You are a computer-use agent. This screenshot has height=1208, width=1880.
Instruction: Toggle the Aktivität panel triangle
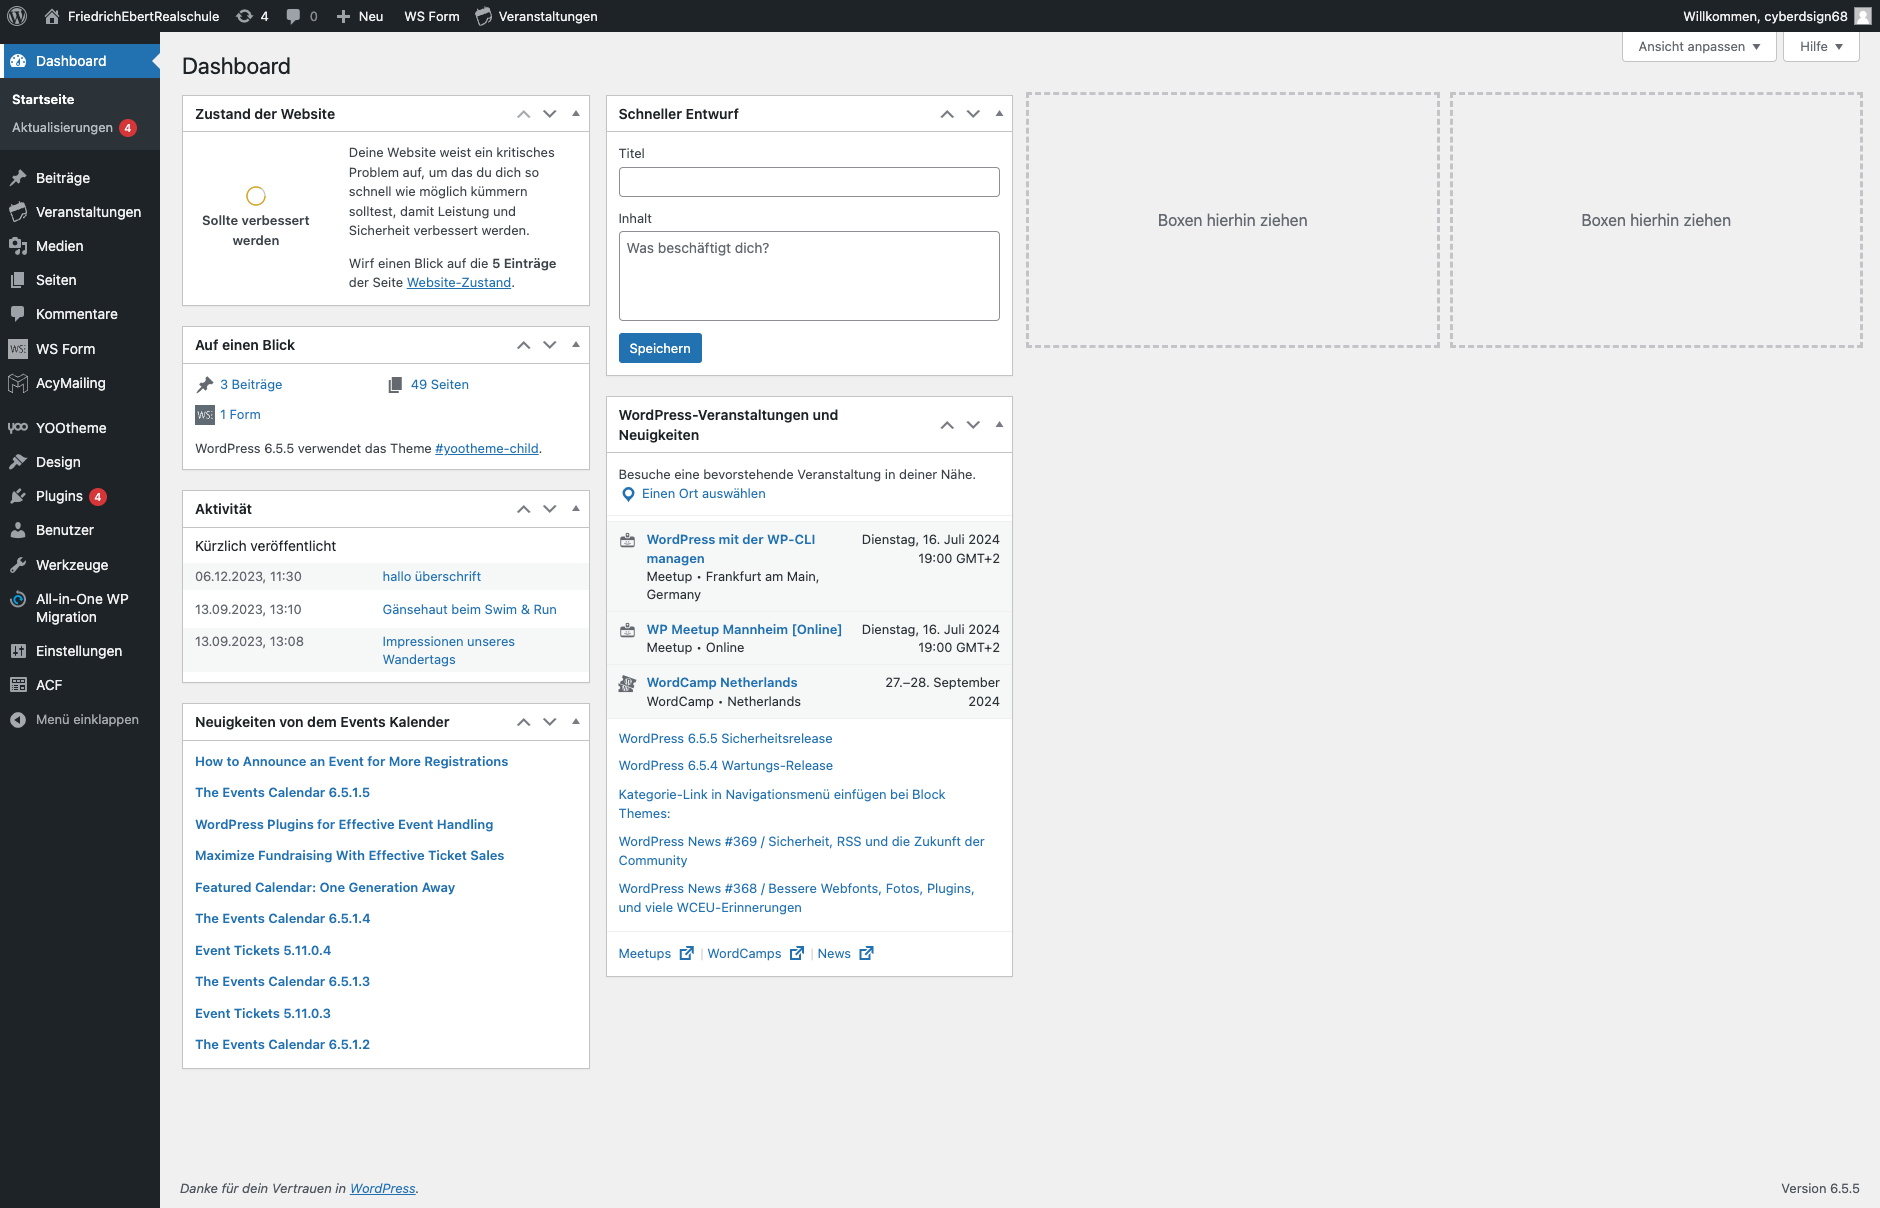pos(576,509)
